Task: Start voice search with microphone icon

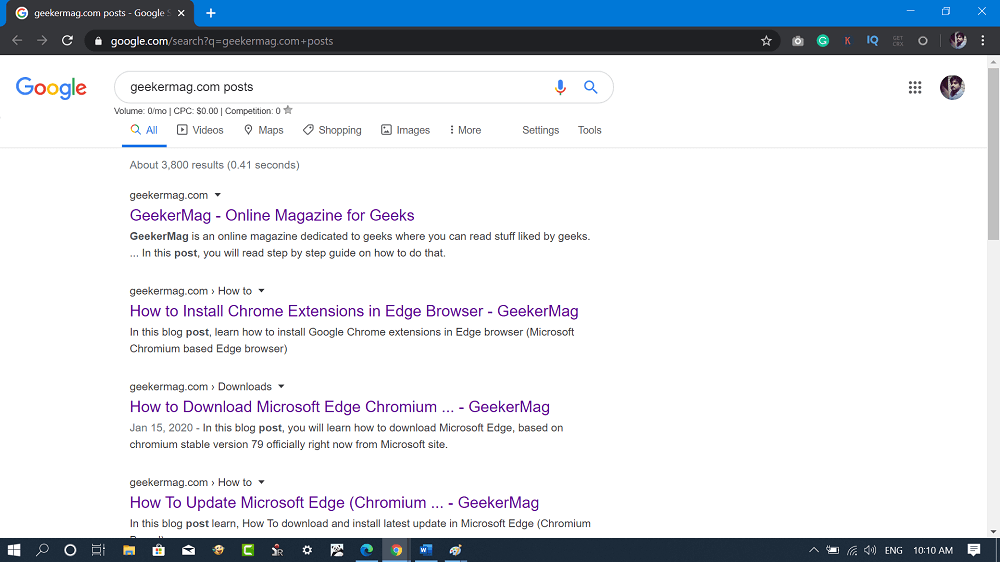Action: click(x=560, y=87)
